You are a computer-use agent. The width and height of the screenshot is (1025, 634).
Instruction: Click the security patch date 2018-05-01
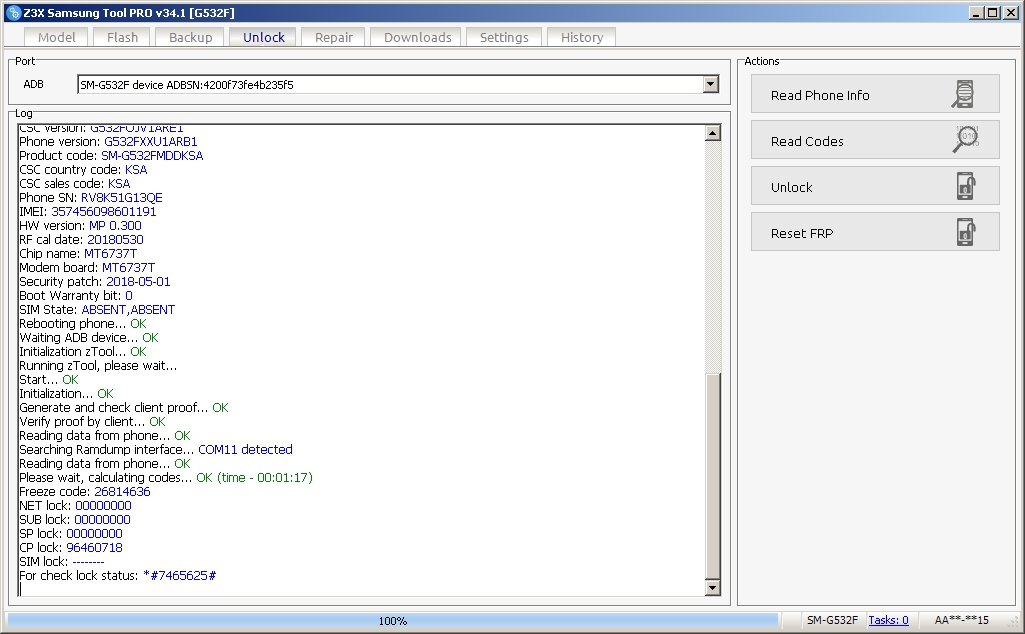[x=138, y=282]
